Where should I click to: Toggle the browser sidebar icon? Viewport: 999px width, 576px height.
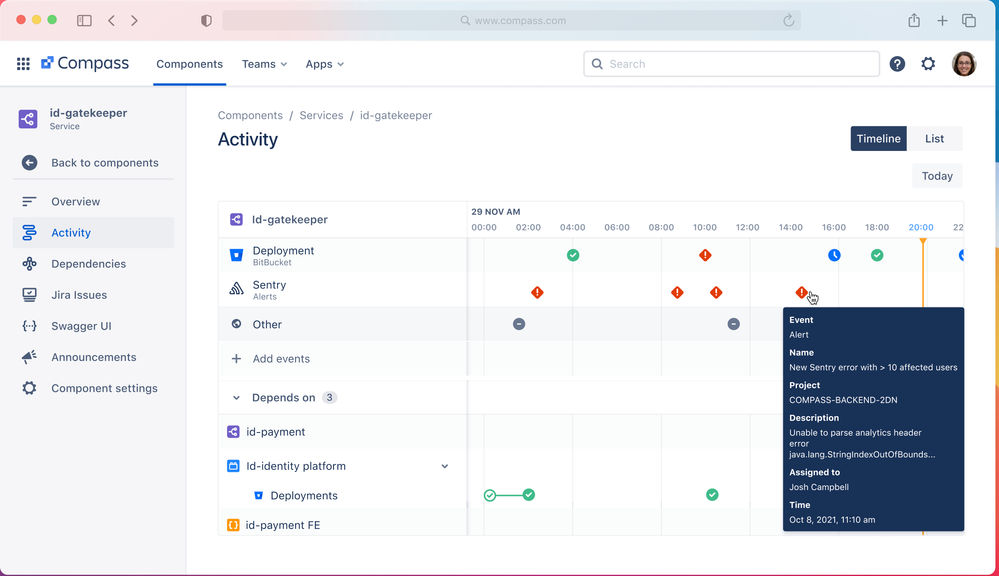pos(84,20)
